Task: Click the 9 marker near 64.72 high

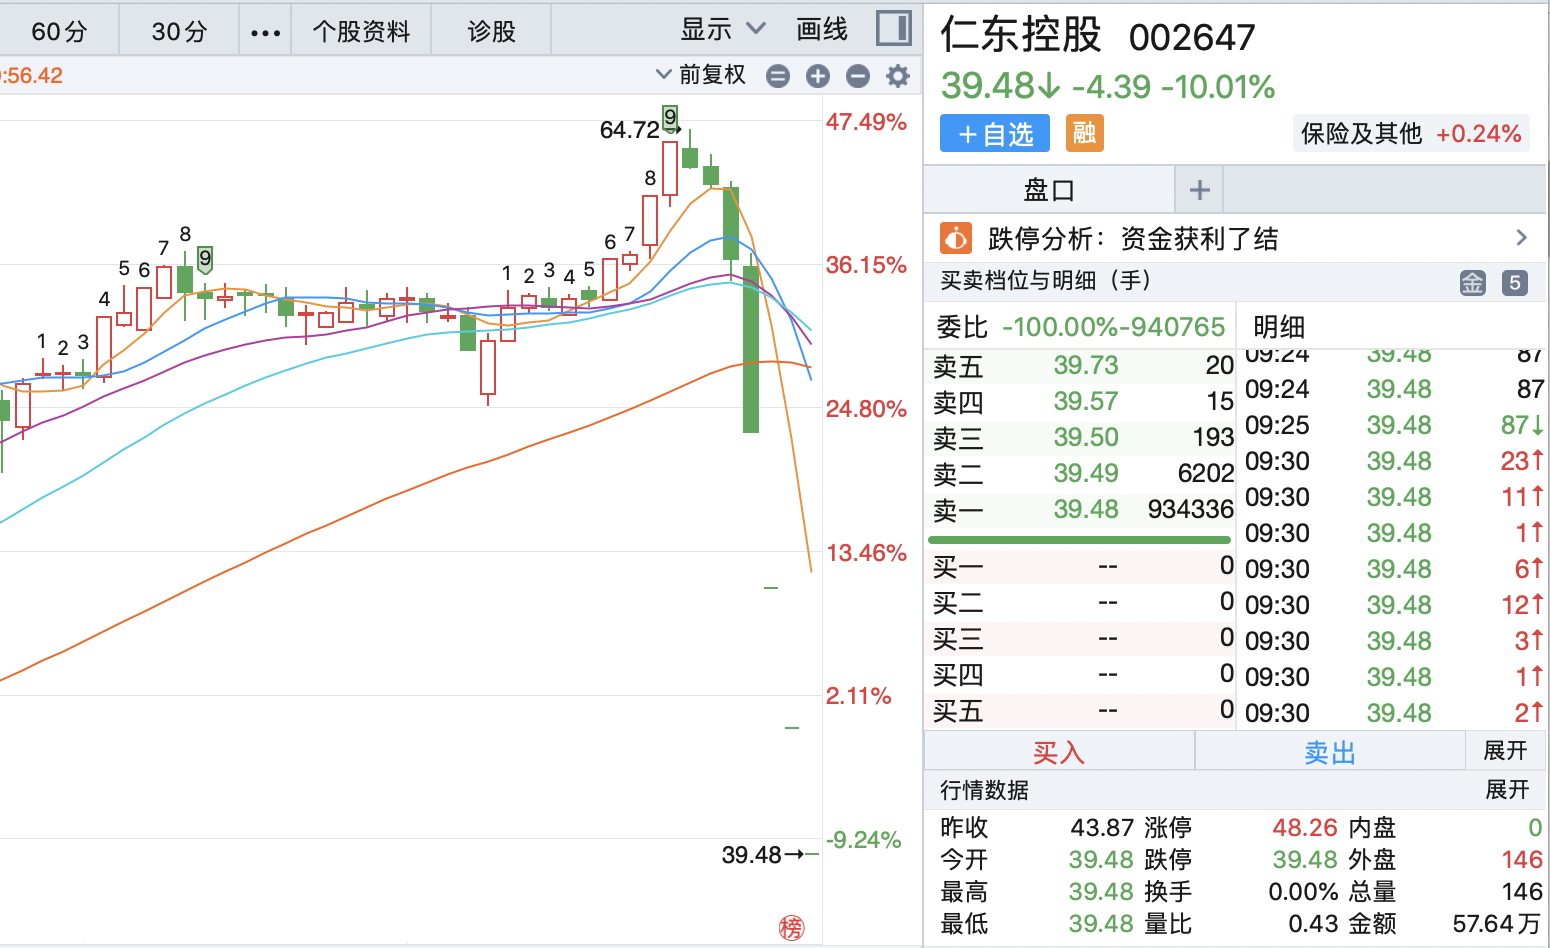Action: pyautogui.click(x=670, y=117)
